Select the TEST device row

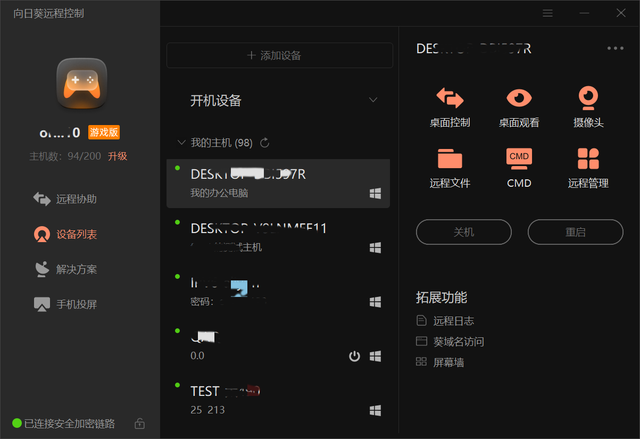coord(278,401)
